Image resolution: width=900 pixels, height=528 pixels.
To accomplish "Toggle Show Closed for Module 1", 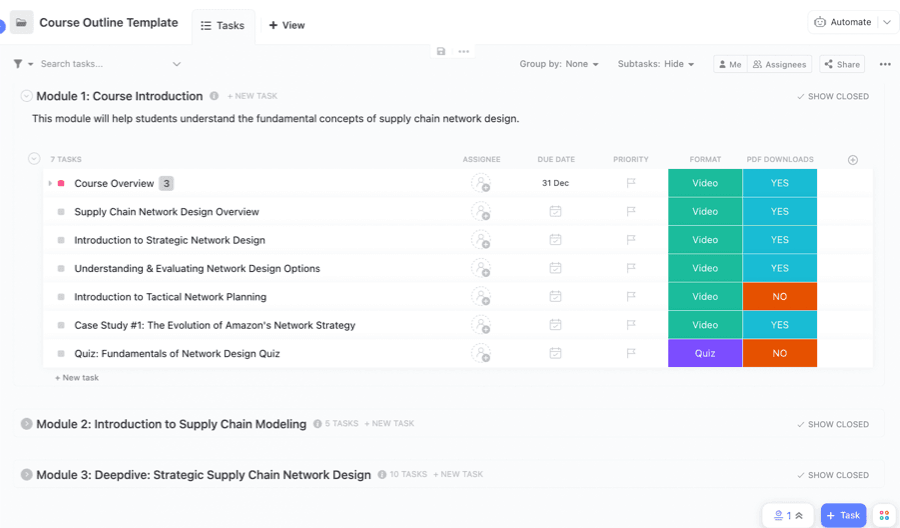I will tap(833, 97).
